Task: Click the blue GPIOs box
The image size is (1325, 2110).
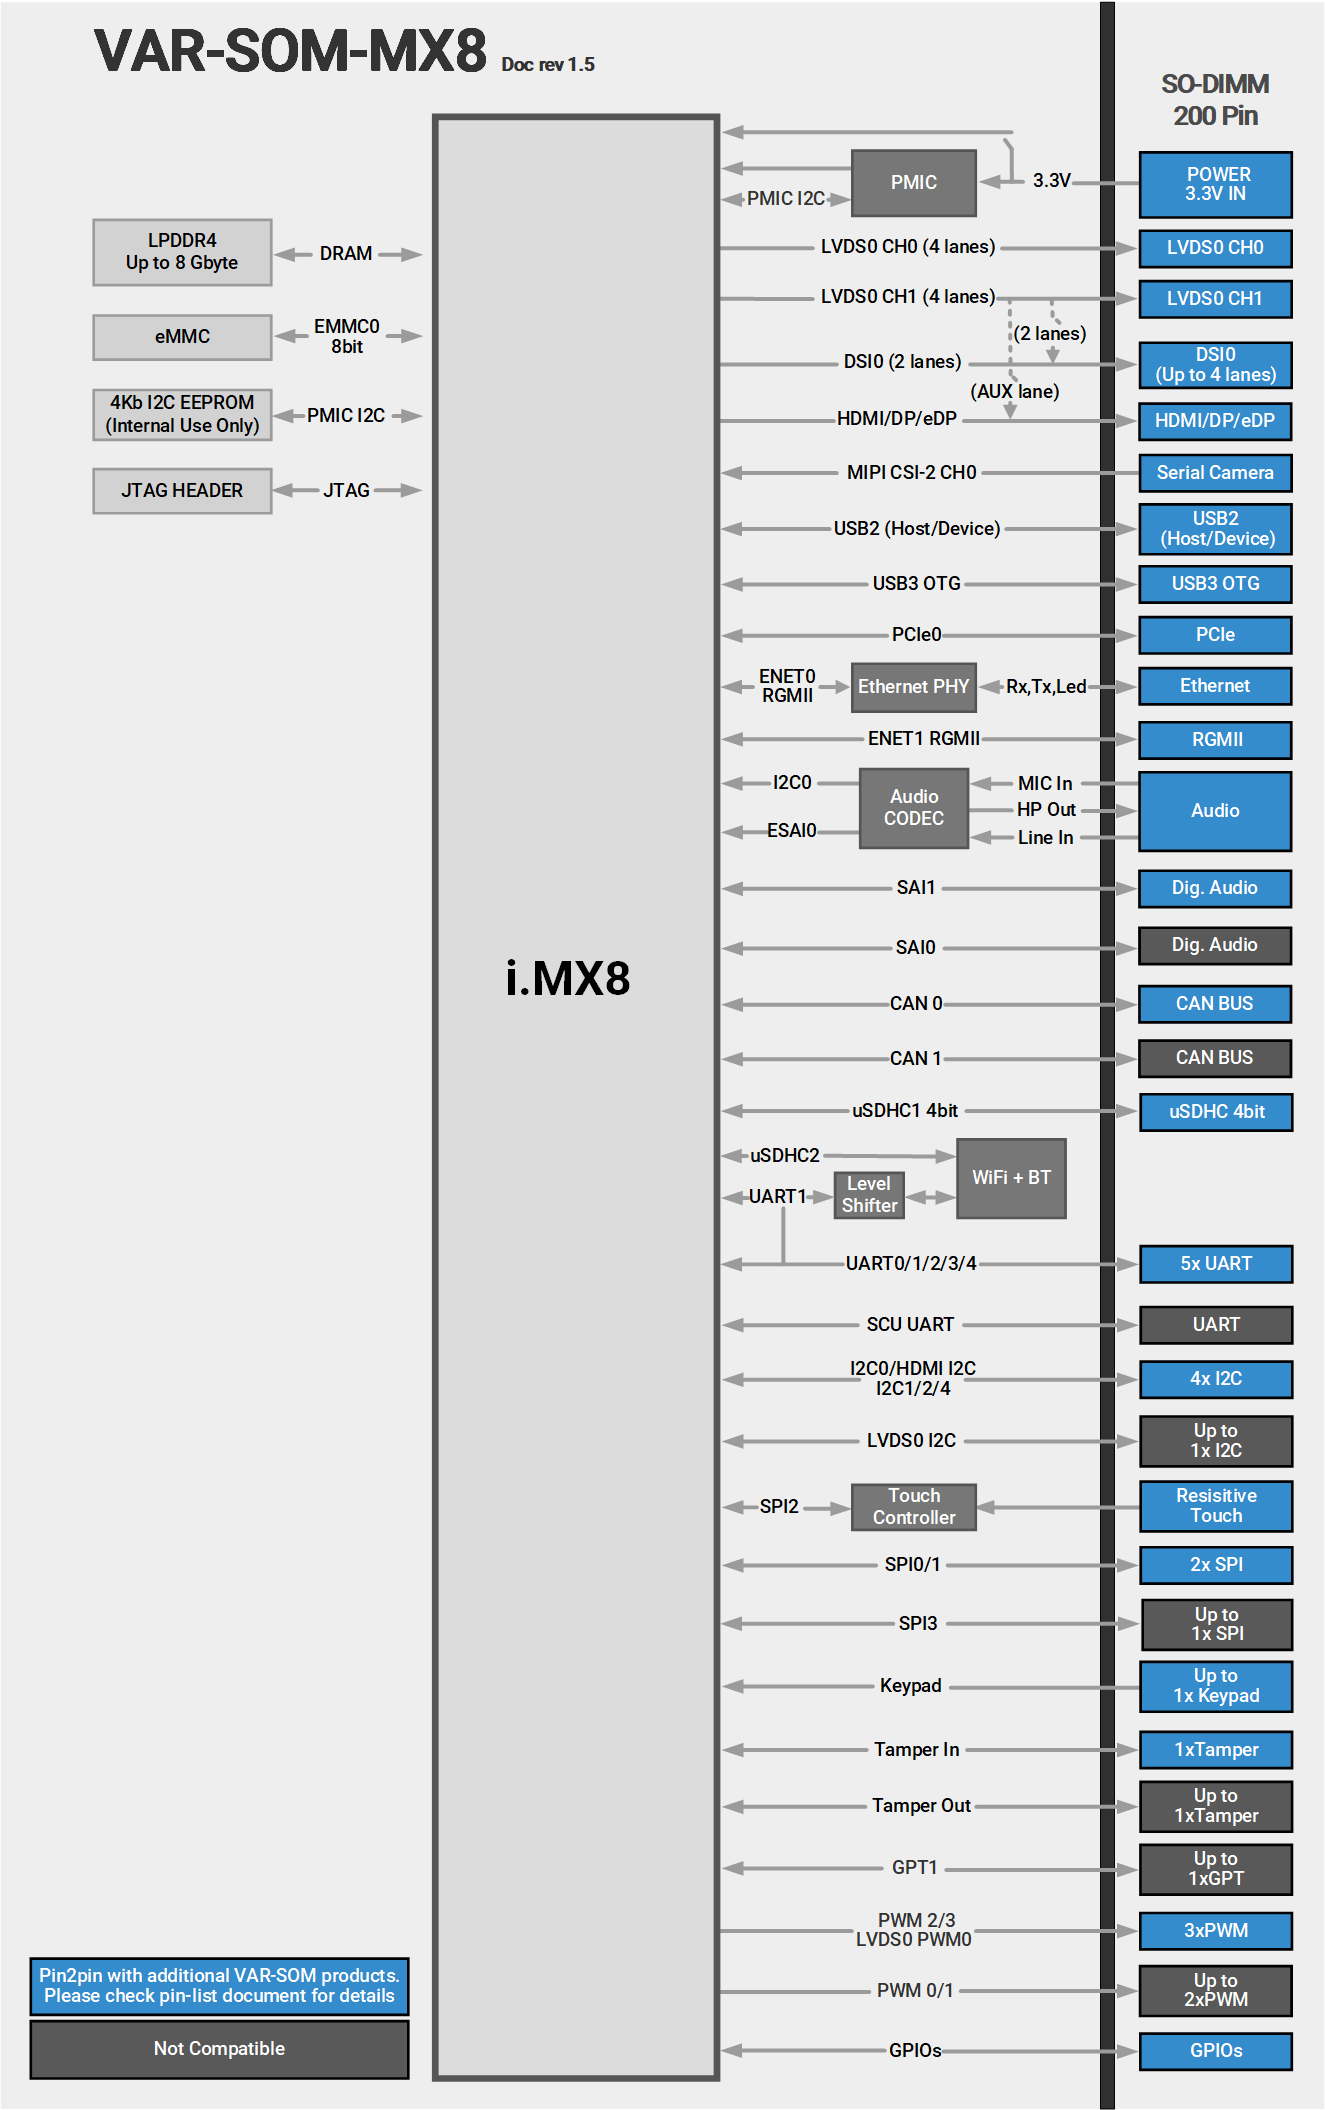Action: (x=1215, y=2051)
